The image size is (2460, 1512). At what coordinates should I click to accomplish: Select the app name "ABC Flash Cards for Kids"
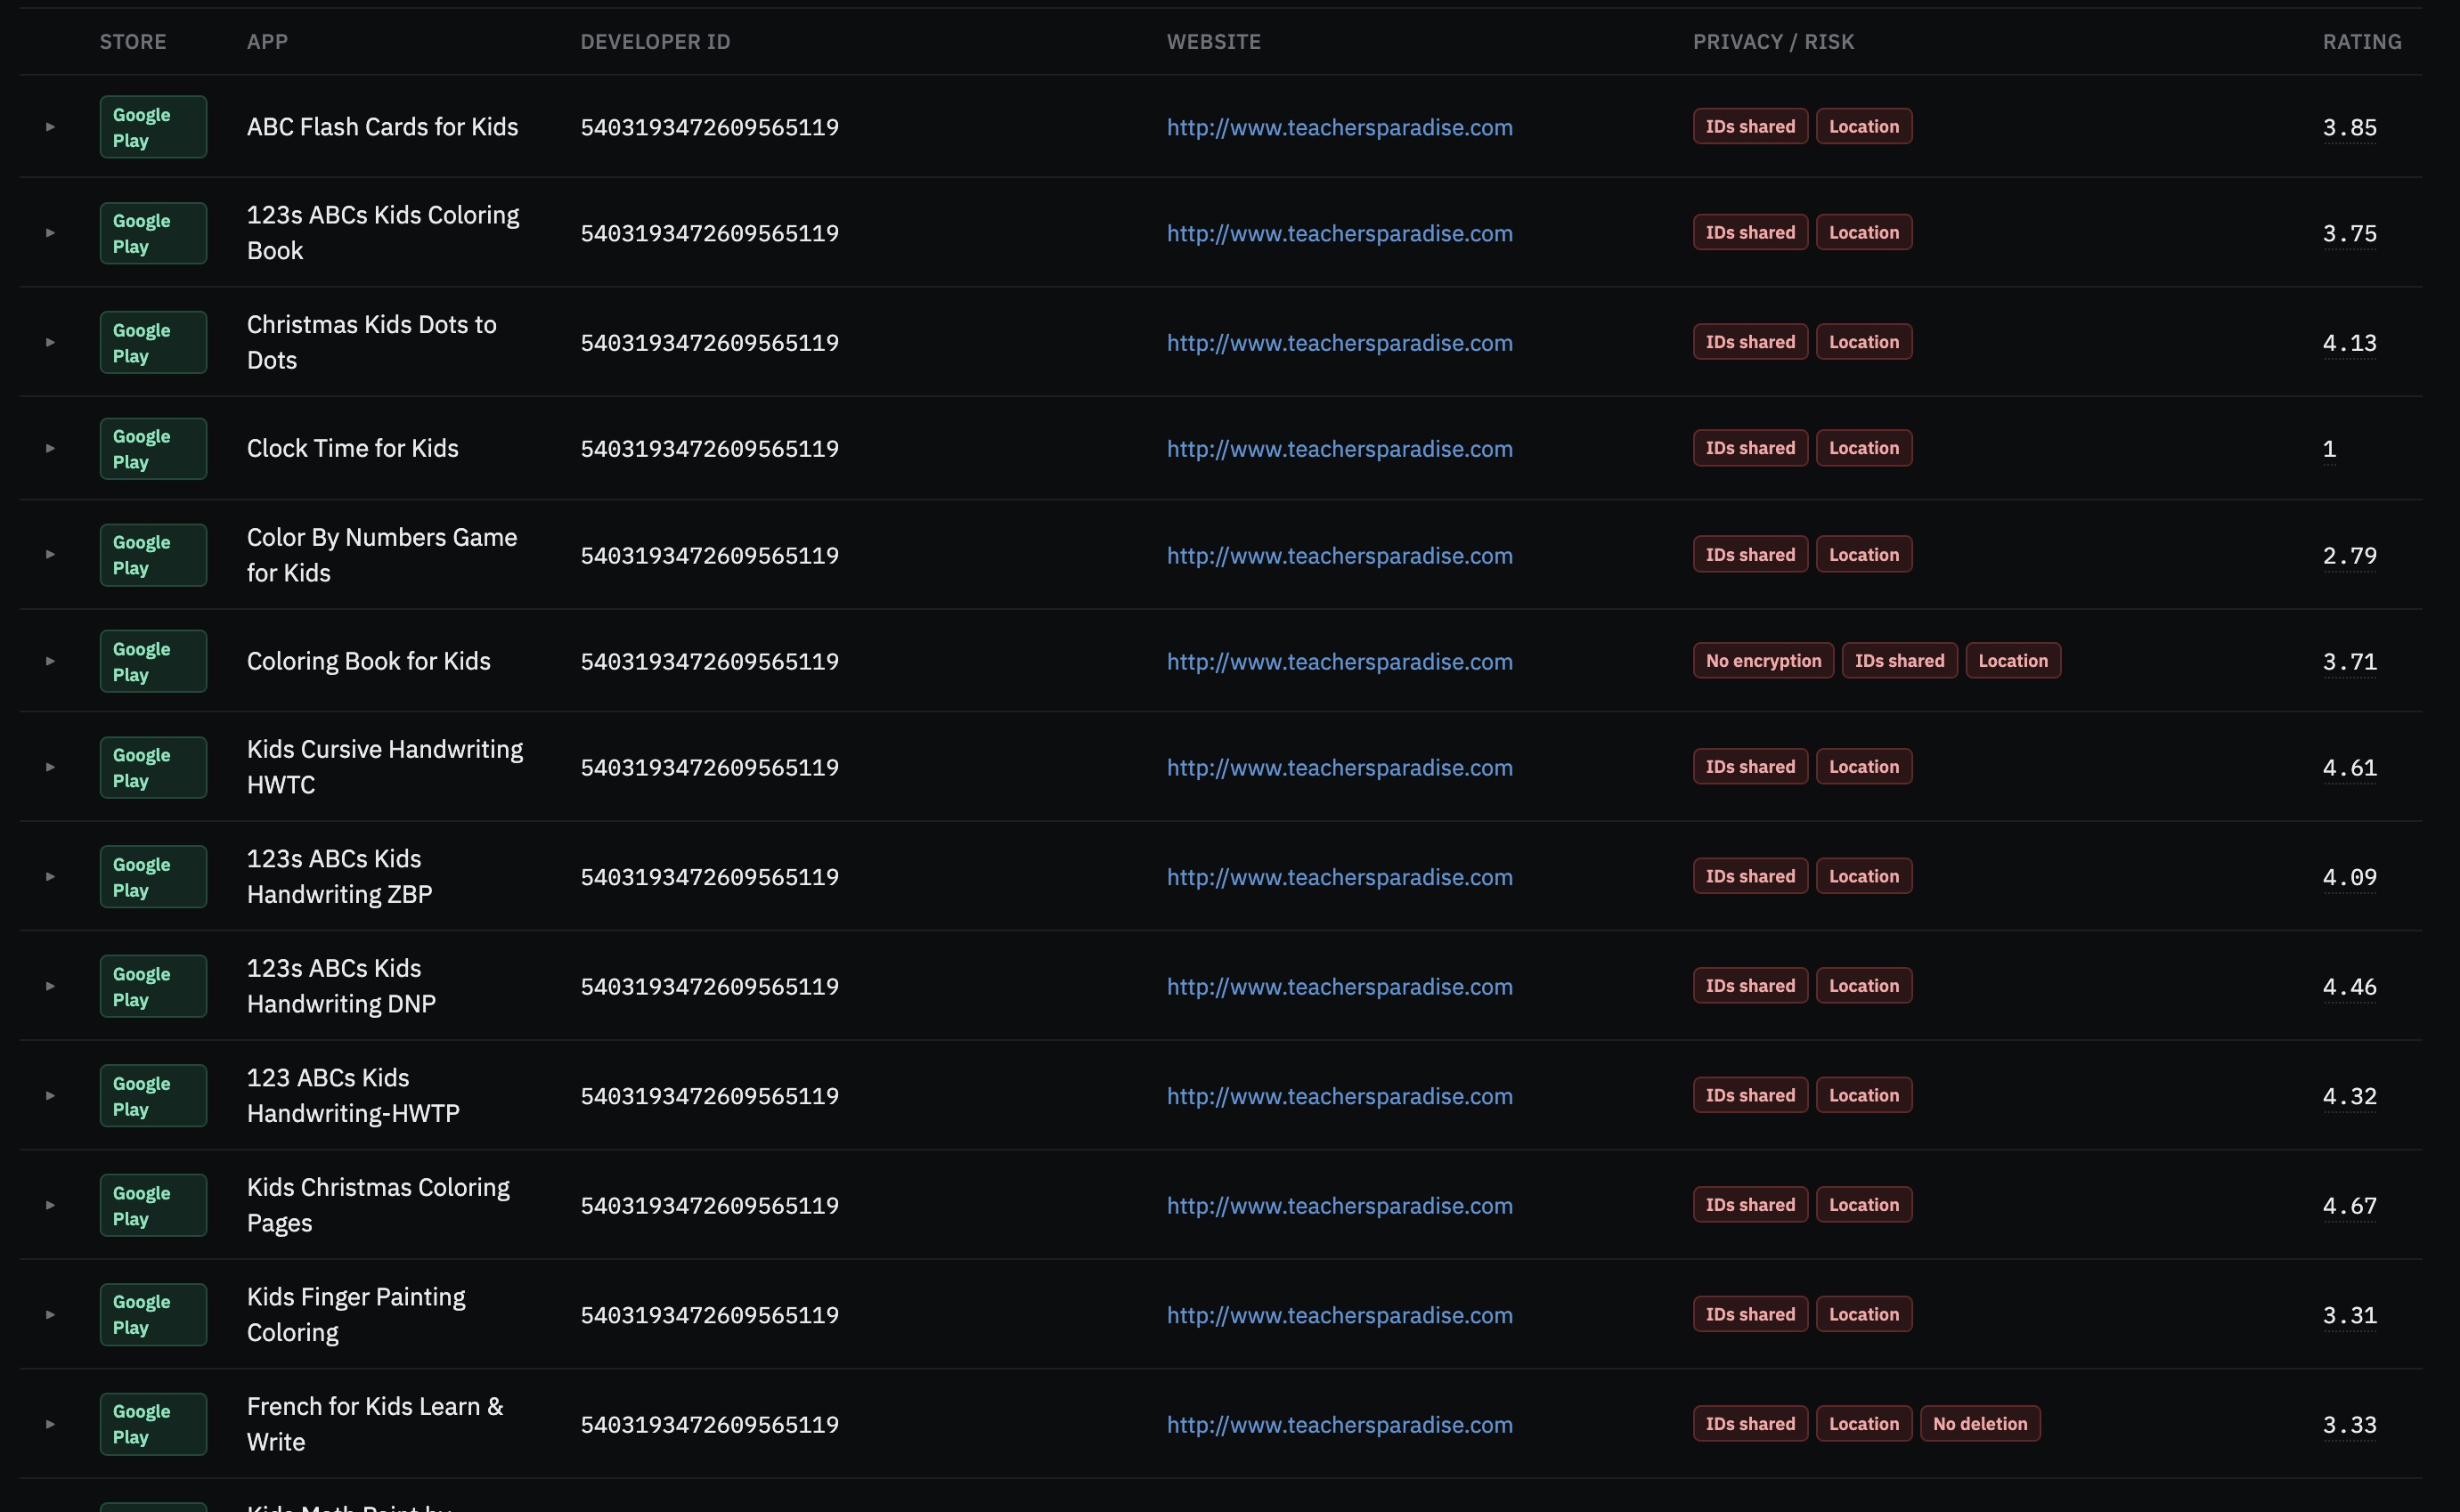point(382,127)
